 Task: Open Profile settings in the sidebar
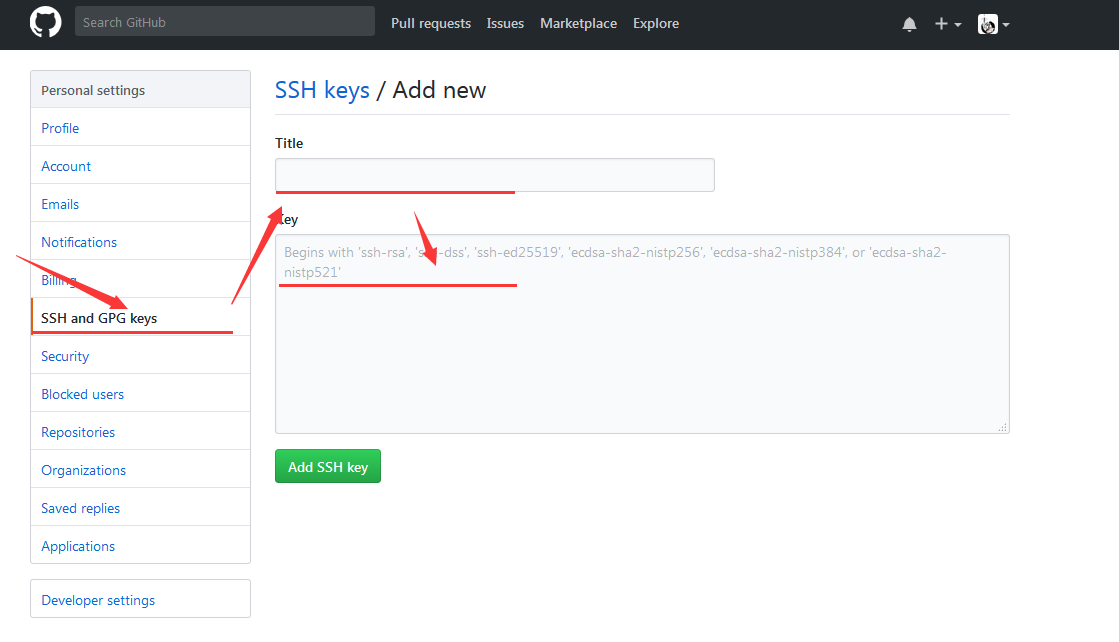tap(60, 128)
